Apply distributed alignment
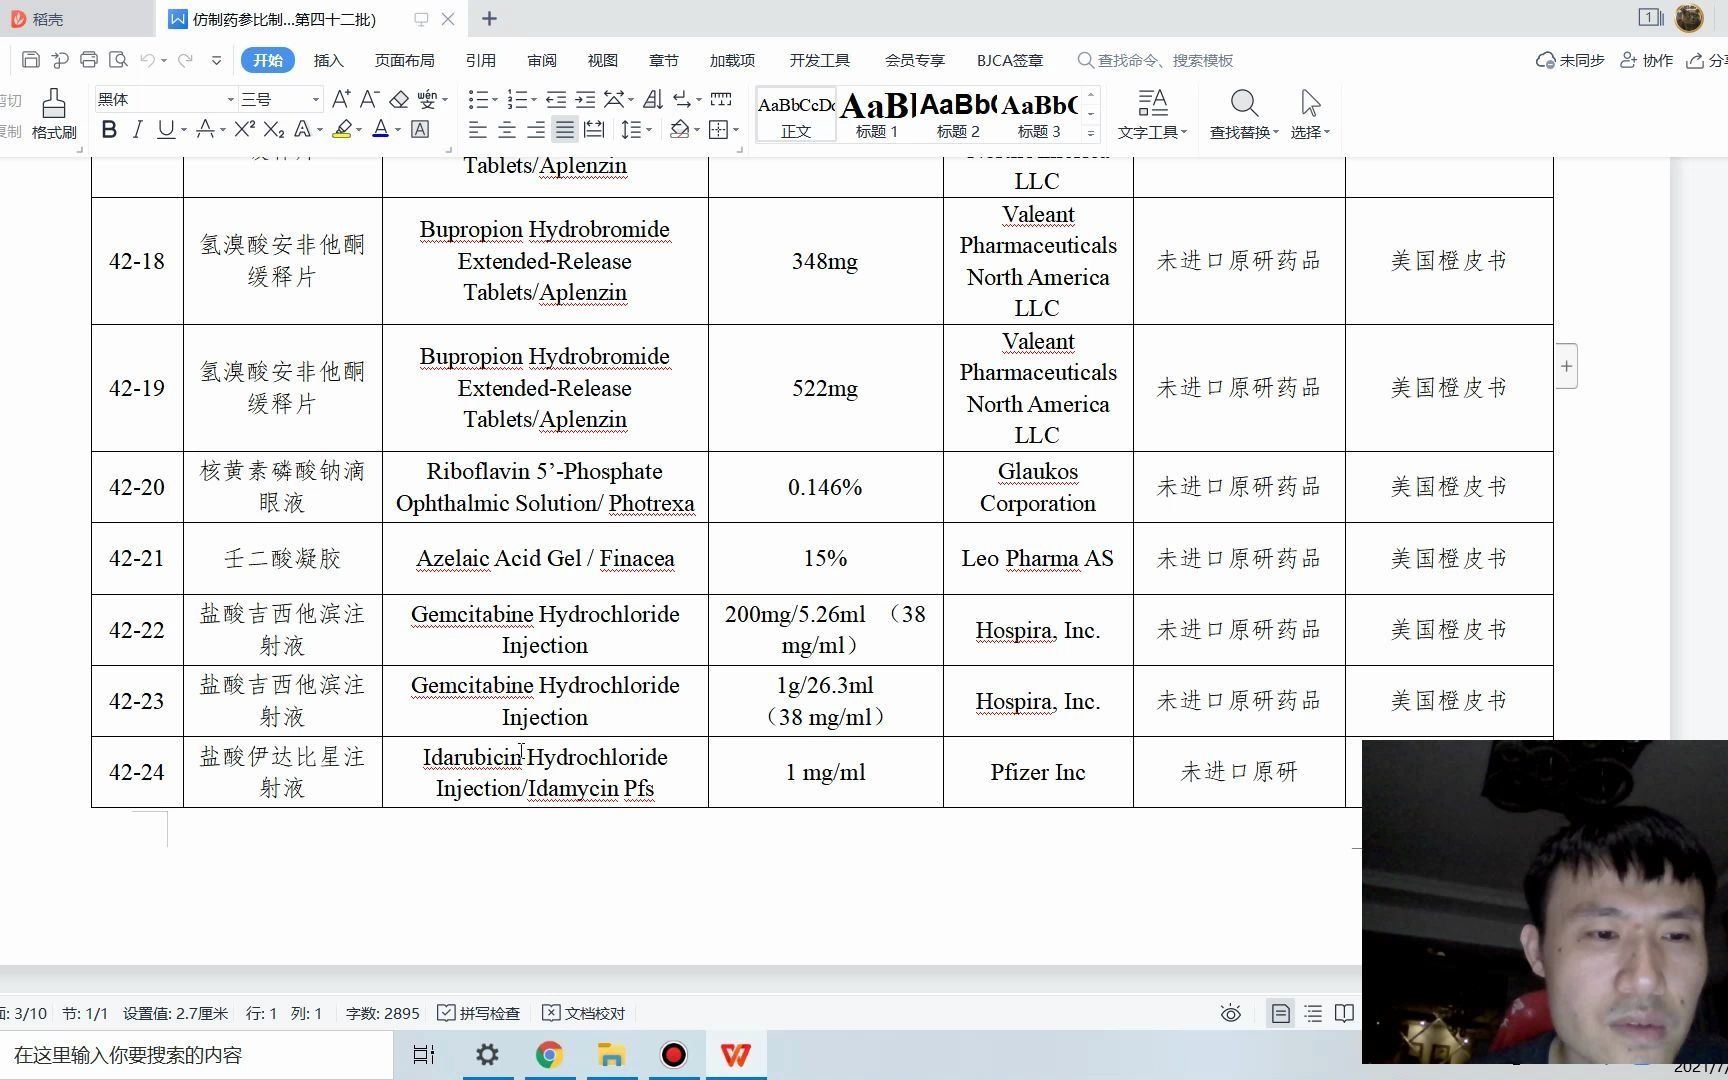 594,129
